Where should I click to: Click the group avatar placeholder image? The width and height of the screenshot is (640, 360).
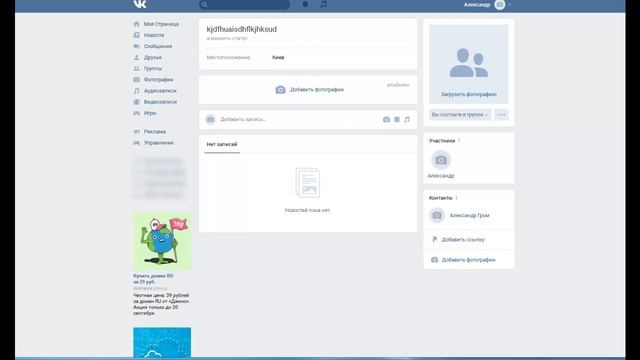[469, 63]
